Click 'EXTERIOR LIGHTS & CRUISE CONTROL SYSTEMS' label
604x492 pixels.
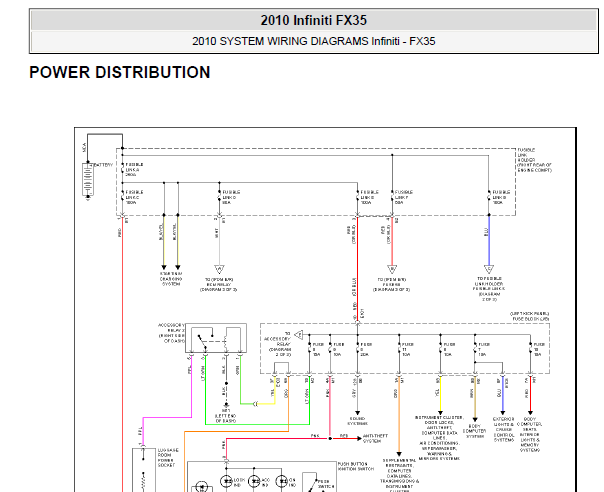[503, 429]
